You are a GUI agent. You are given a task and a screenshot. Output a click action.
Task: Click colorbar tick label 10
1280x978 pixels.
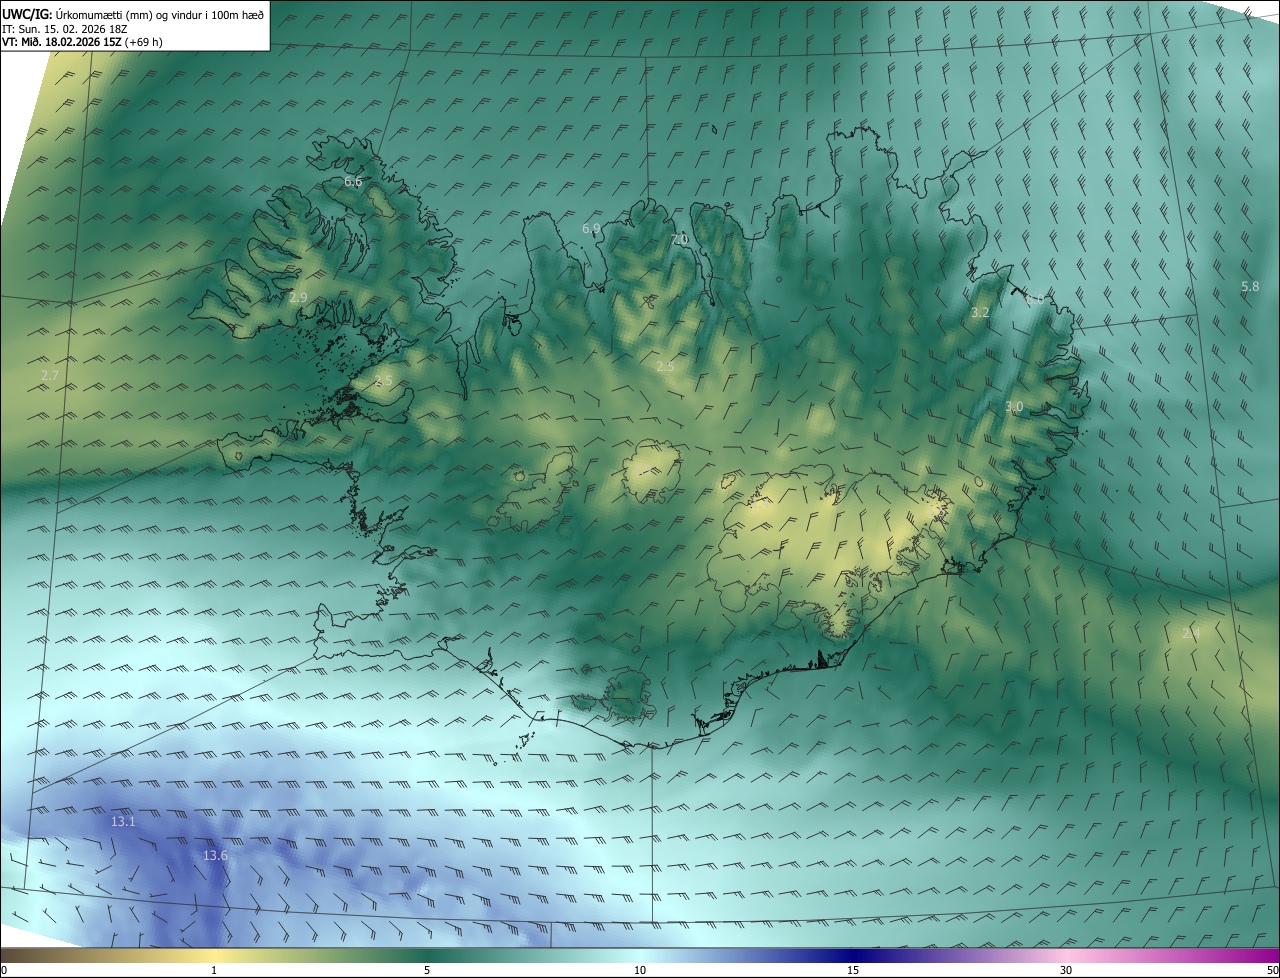640,970
